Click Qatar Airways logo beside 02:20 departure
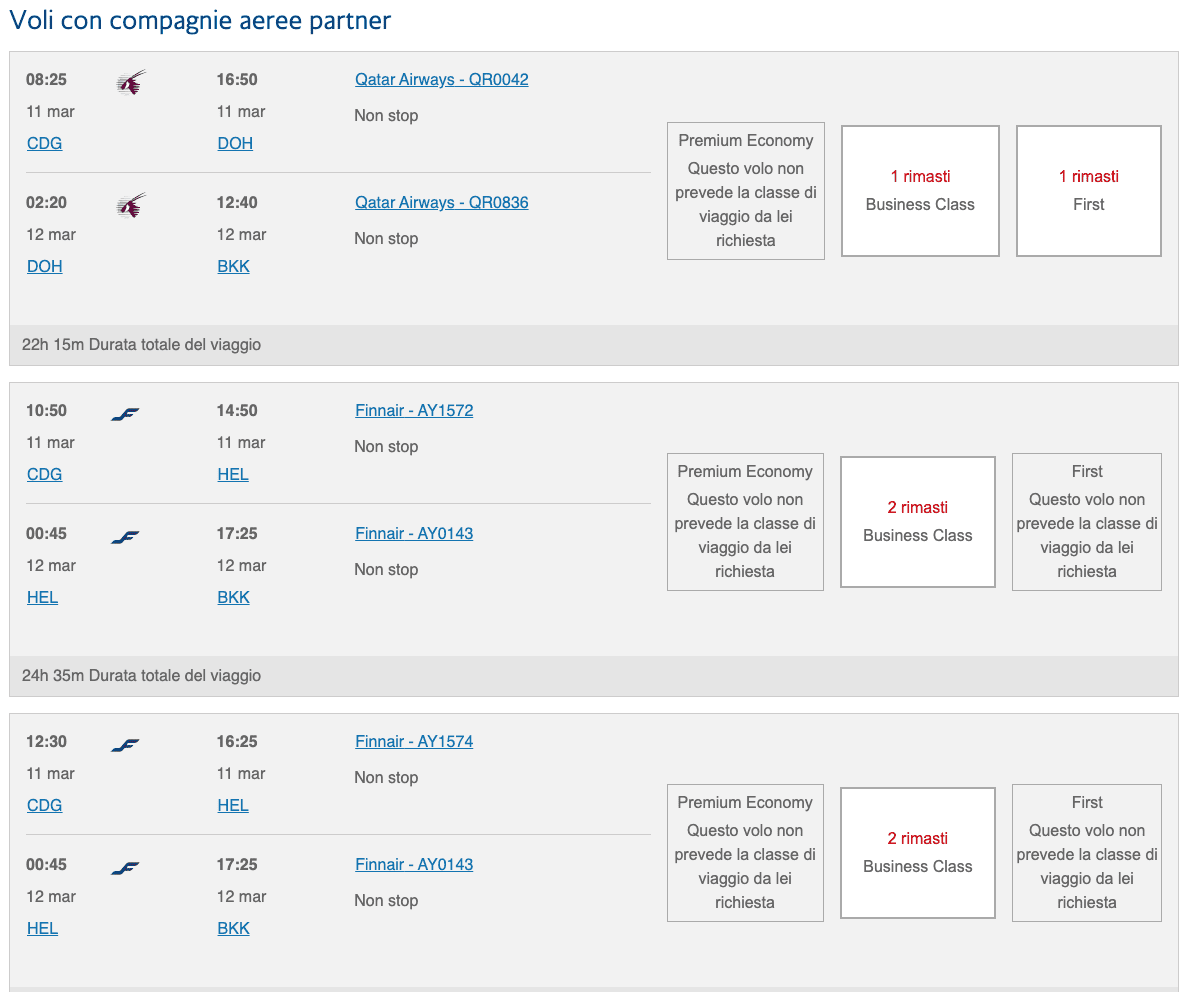 pos(131,205)
